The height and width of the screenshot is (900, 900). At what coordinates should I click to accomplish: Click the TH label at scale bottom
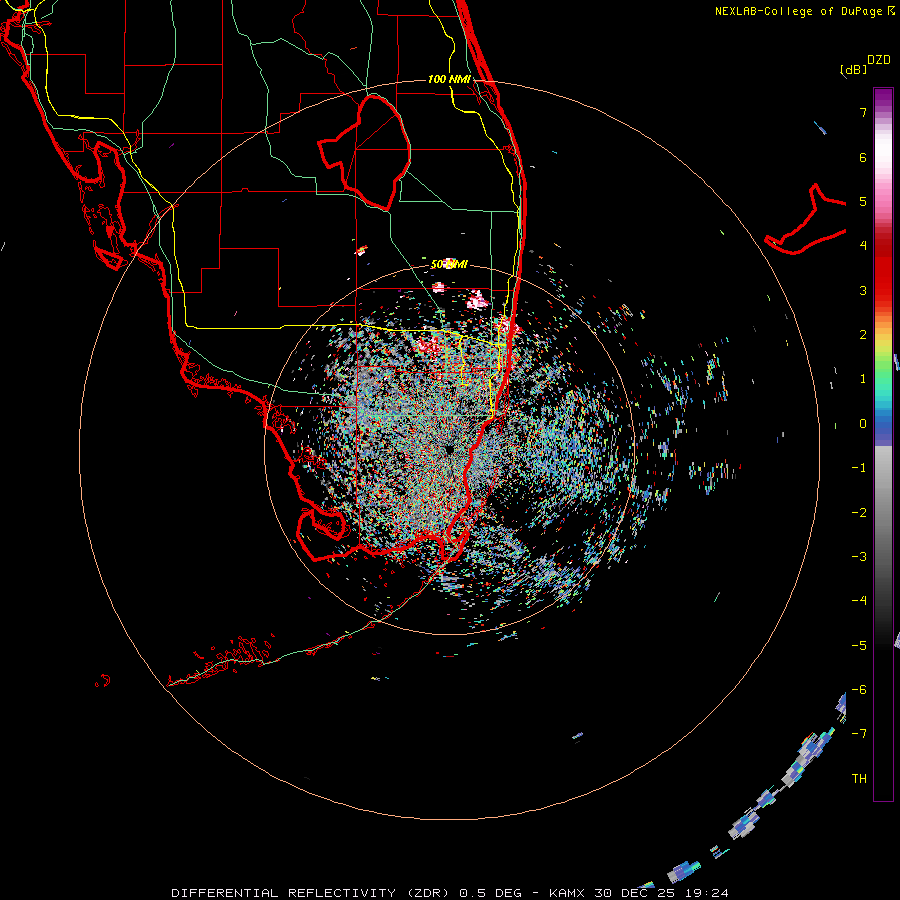(x=859, y=779)
